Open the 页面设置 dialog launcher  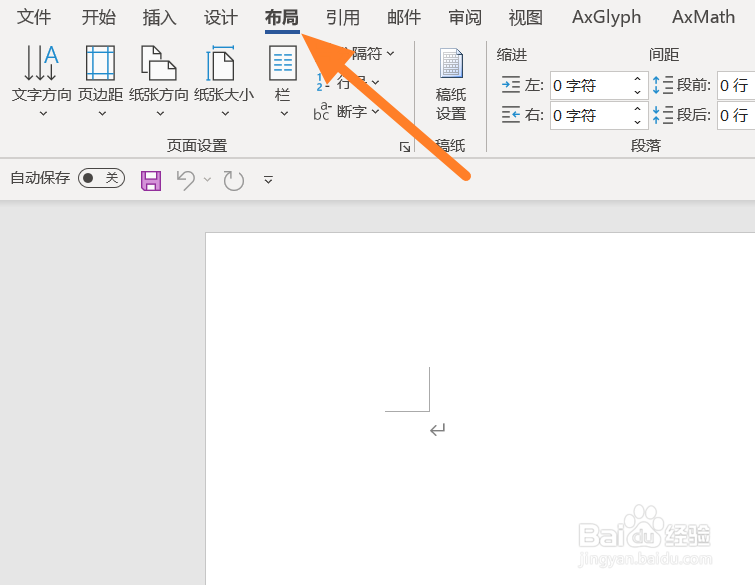click(x=405, y=147)
